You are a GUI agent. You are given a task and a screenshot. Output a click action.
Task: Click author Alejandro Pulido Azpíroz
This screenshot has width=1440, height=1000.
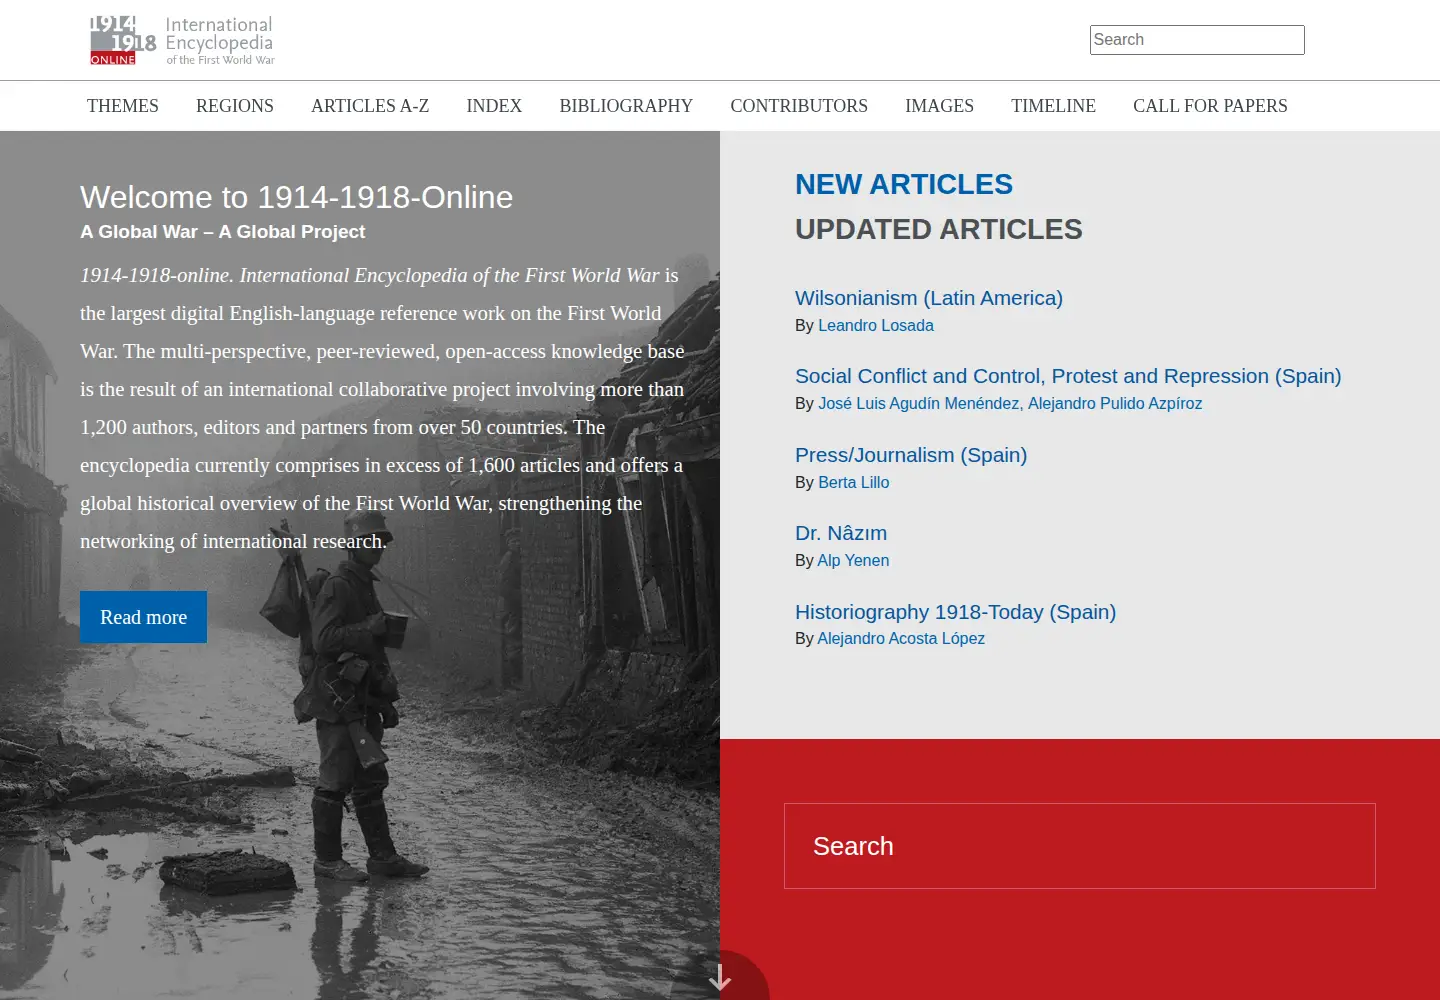pos(1115,403)
